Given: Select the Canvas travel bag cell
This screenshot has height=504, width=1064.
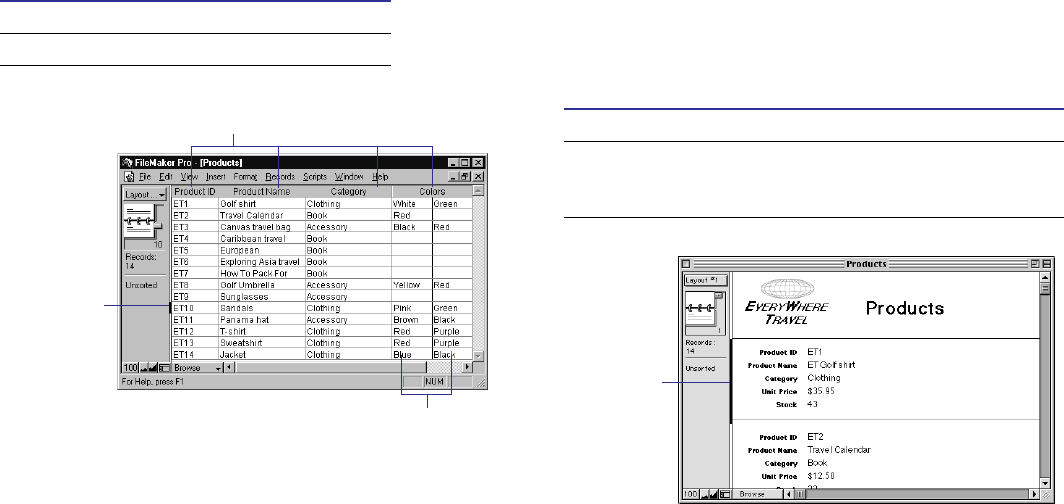Looking at the screenshot, I should (x=262, y=227).
